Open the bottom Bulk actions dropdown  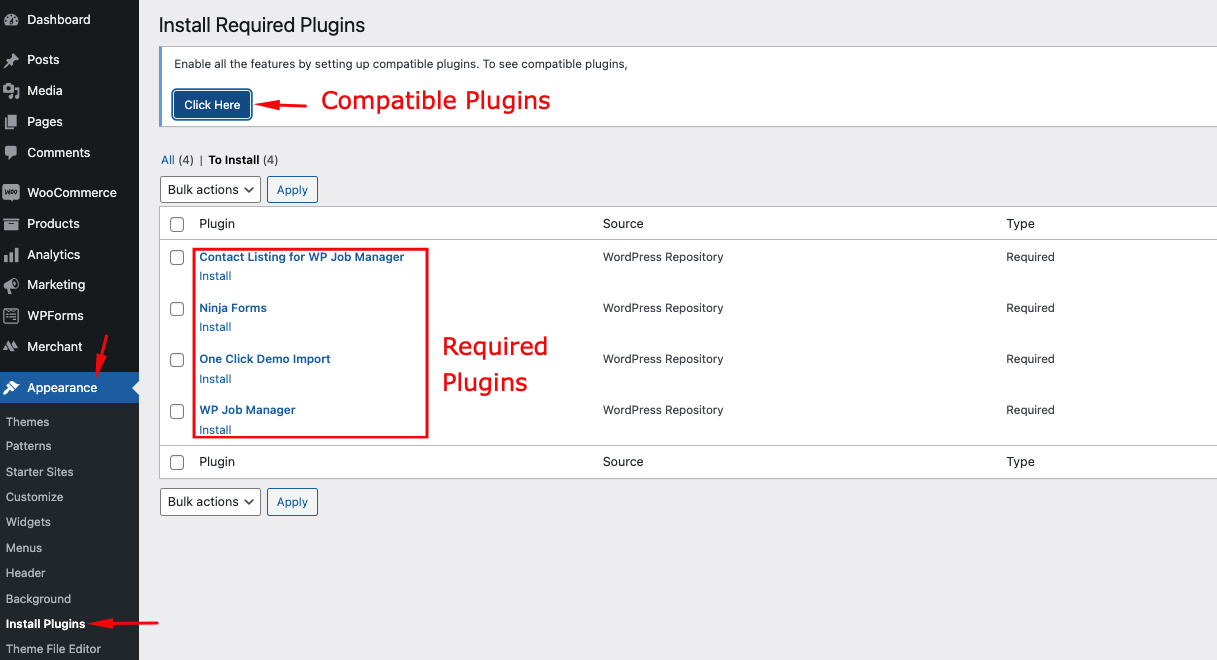[x=210, y=501]
